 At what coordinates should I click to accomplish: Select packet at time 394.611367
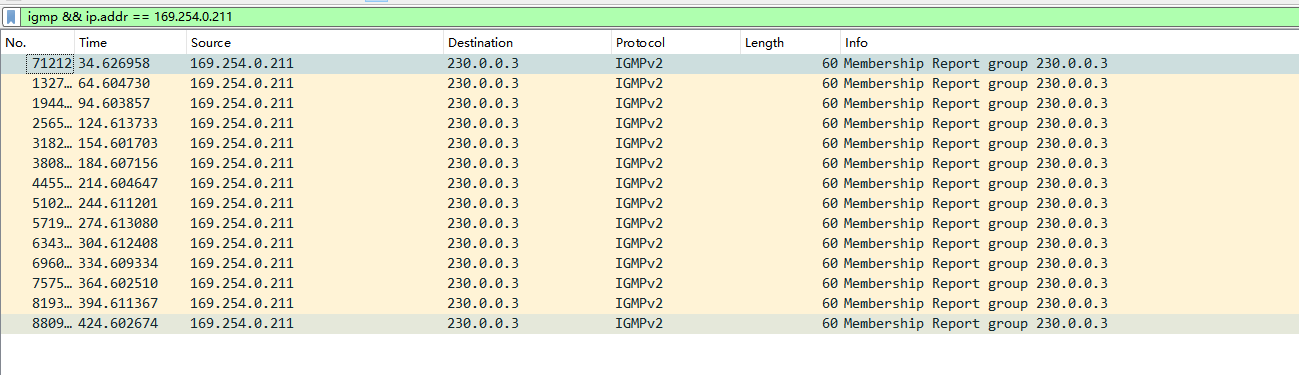pyautogui.click(x=649, y=303)
